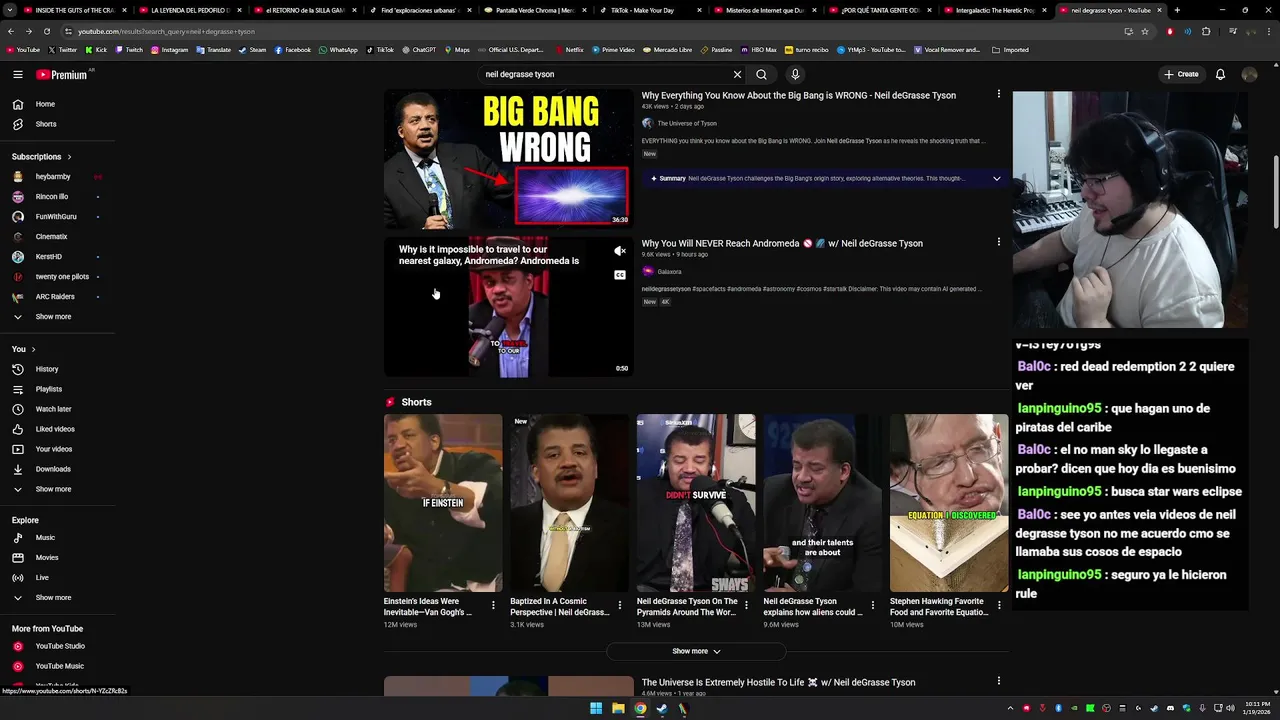Image resolution: width=1280 pixels, height=720 pixels.
Task: Open options menu for Andromeda video
Action: coord(998,242)
